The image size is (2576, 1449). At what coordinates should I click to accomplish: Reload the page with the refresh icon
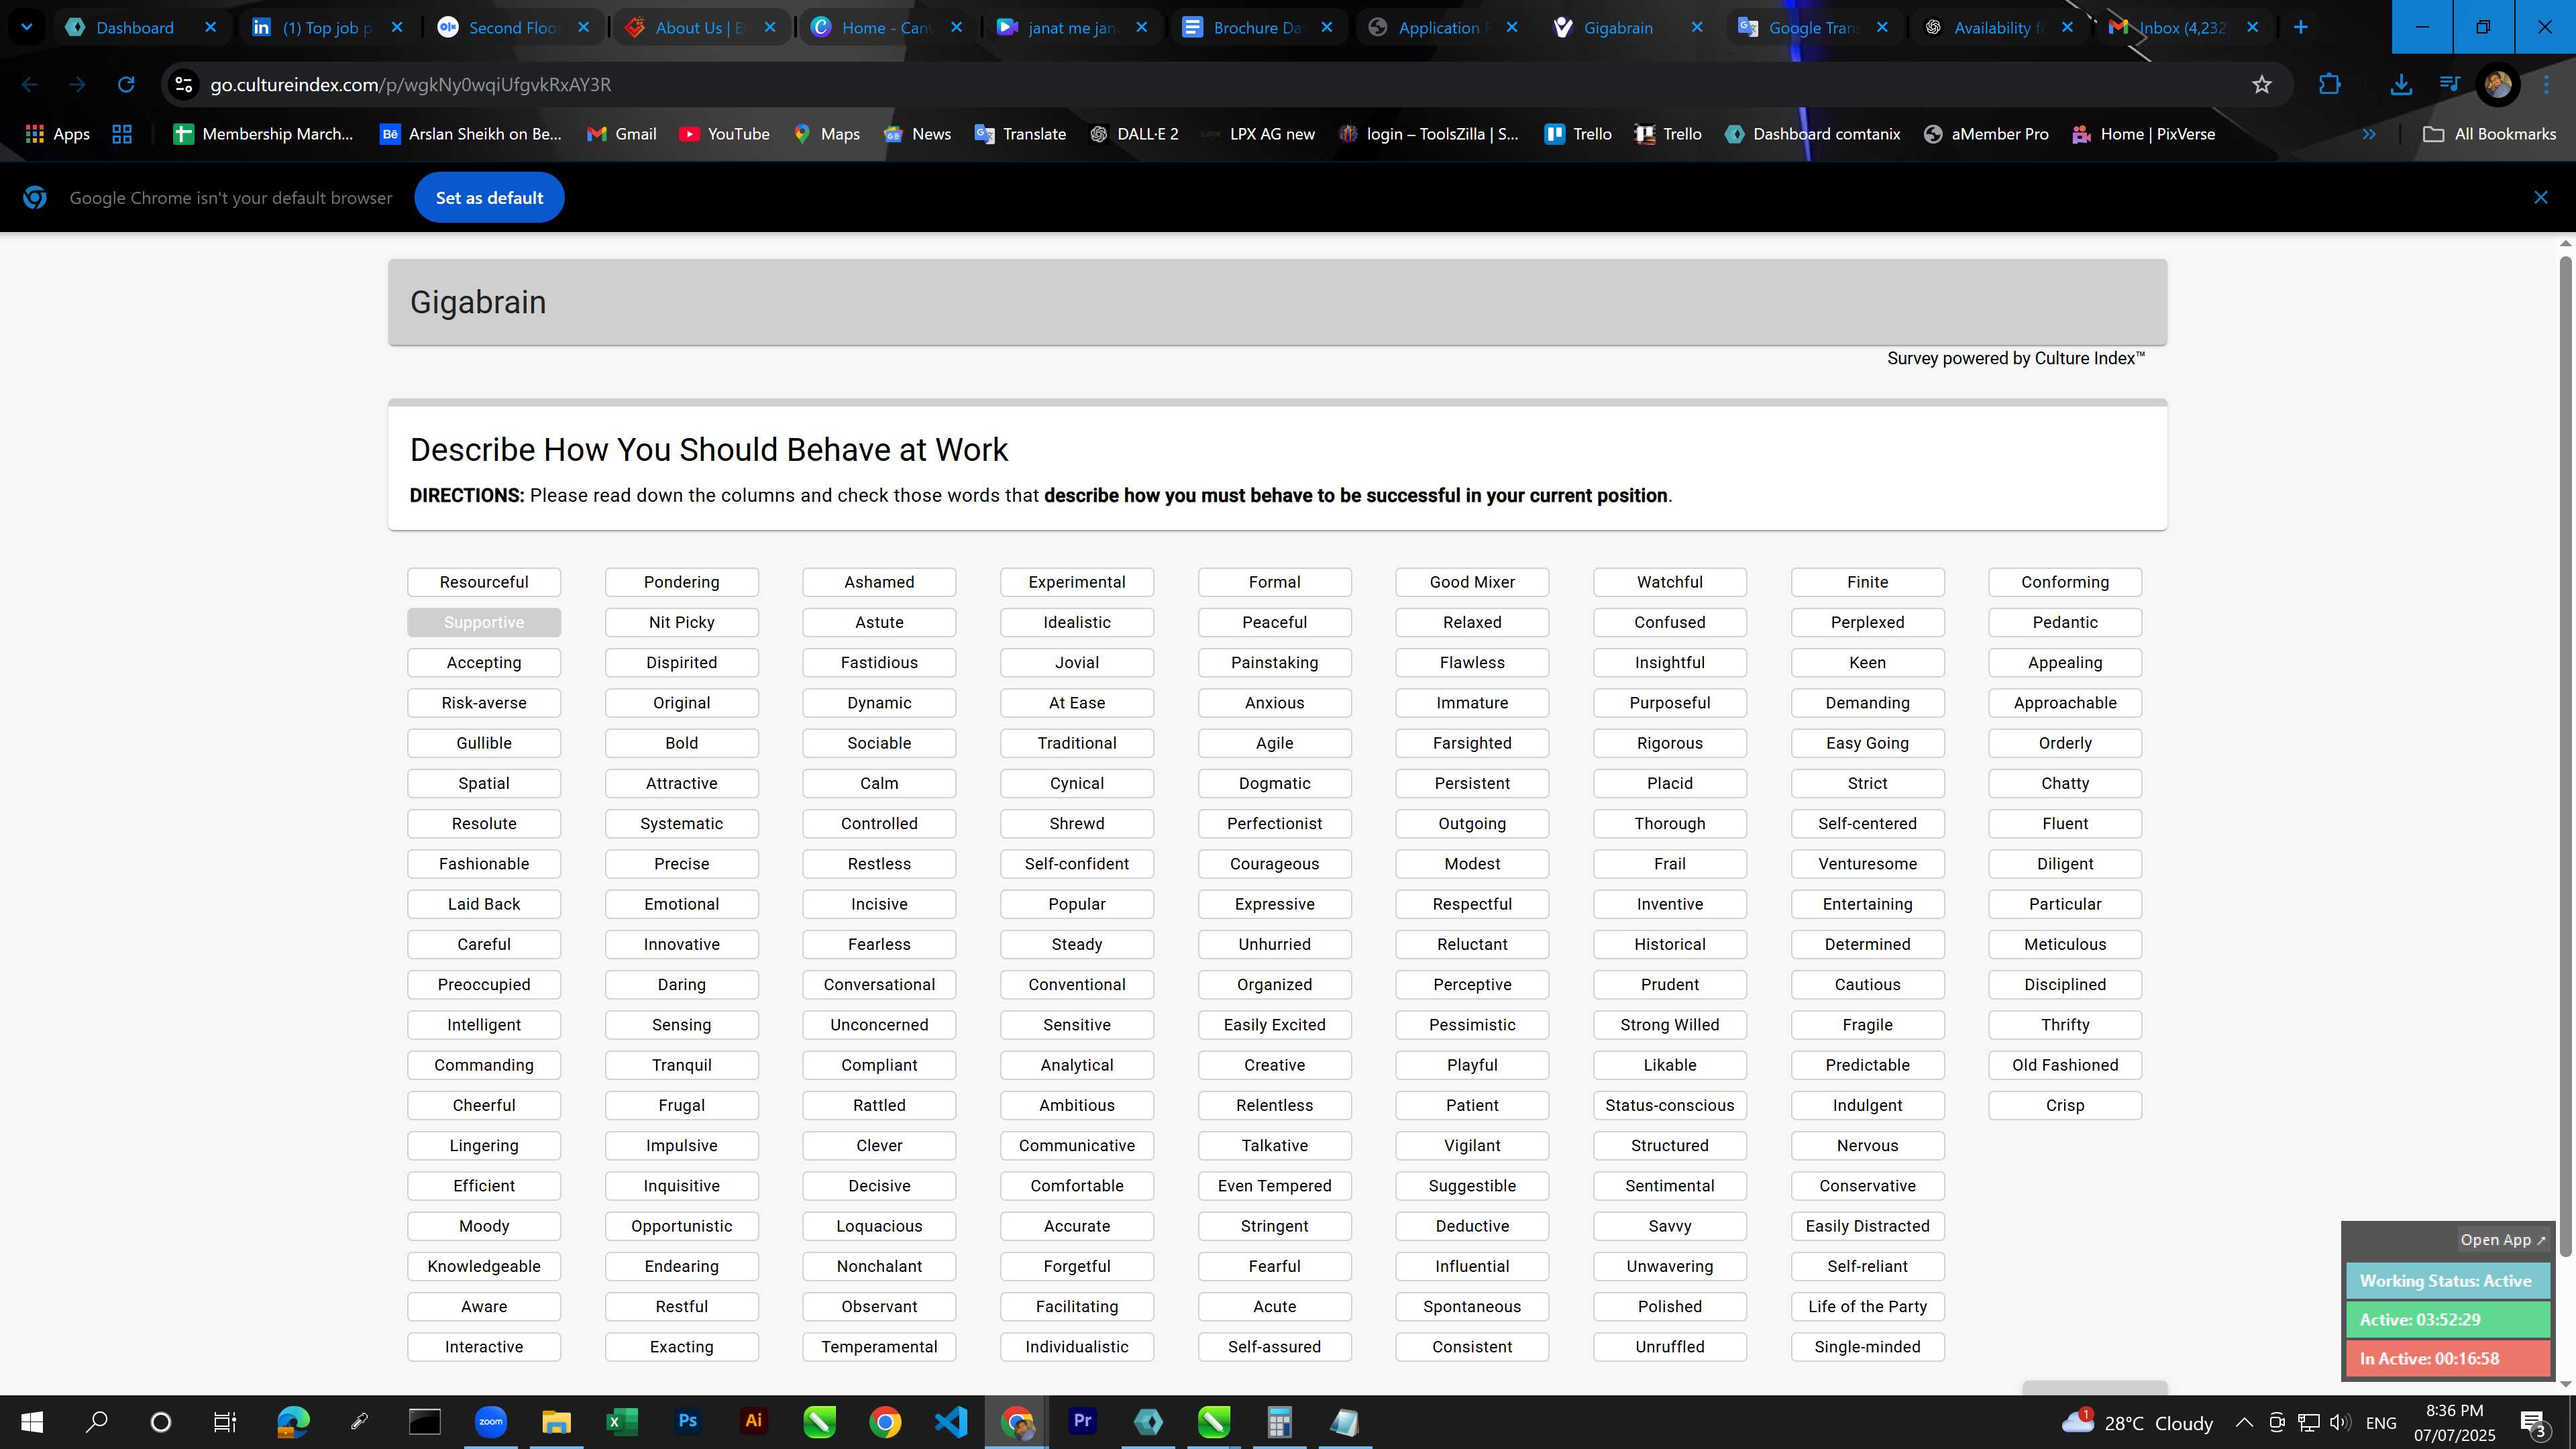(125, 85)
